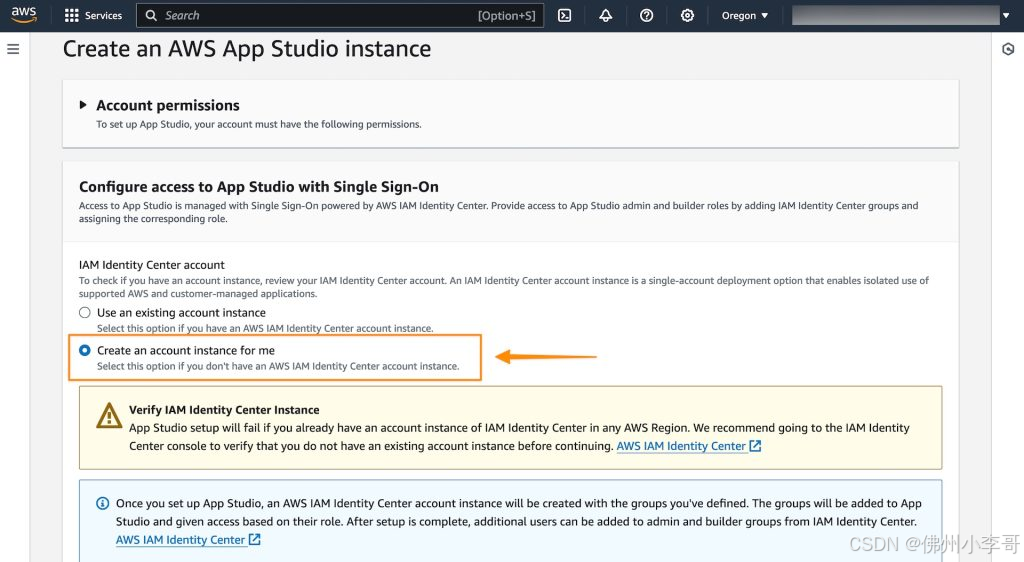Viewport: 1024px width, 562px height.
Task: Click external-link icon in the warning box
Action: coord(756,446)
